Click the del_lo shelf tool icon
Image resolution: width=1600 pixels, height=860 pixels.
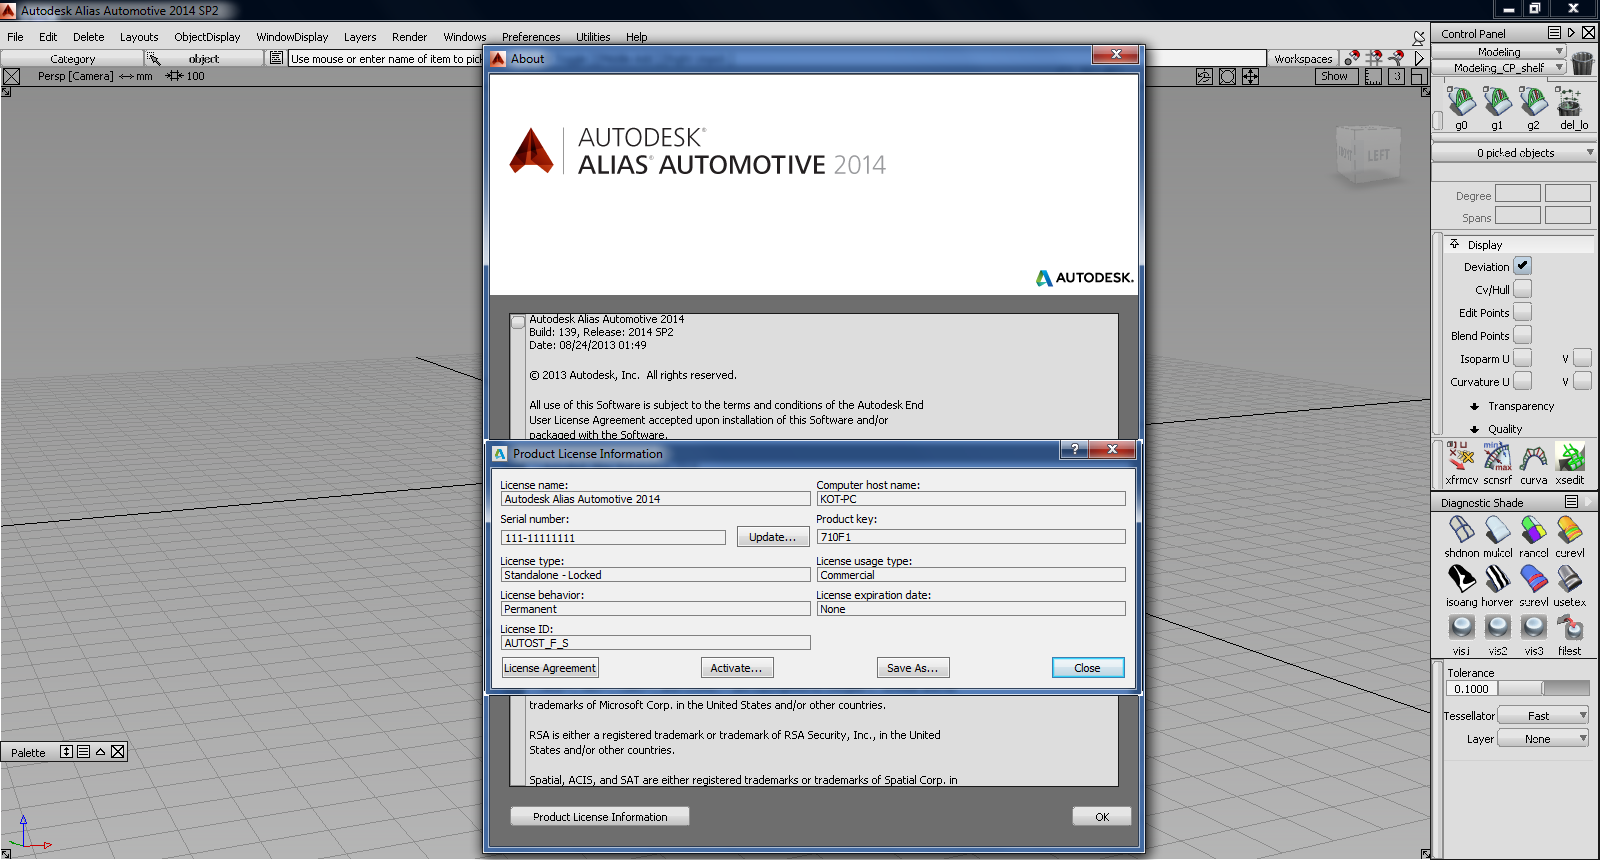tap(1570, 101)
